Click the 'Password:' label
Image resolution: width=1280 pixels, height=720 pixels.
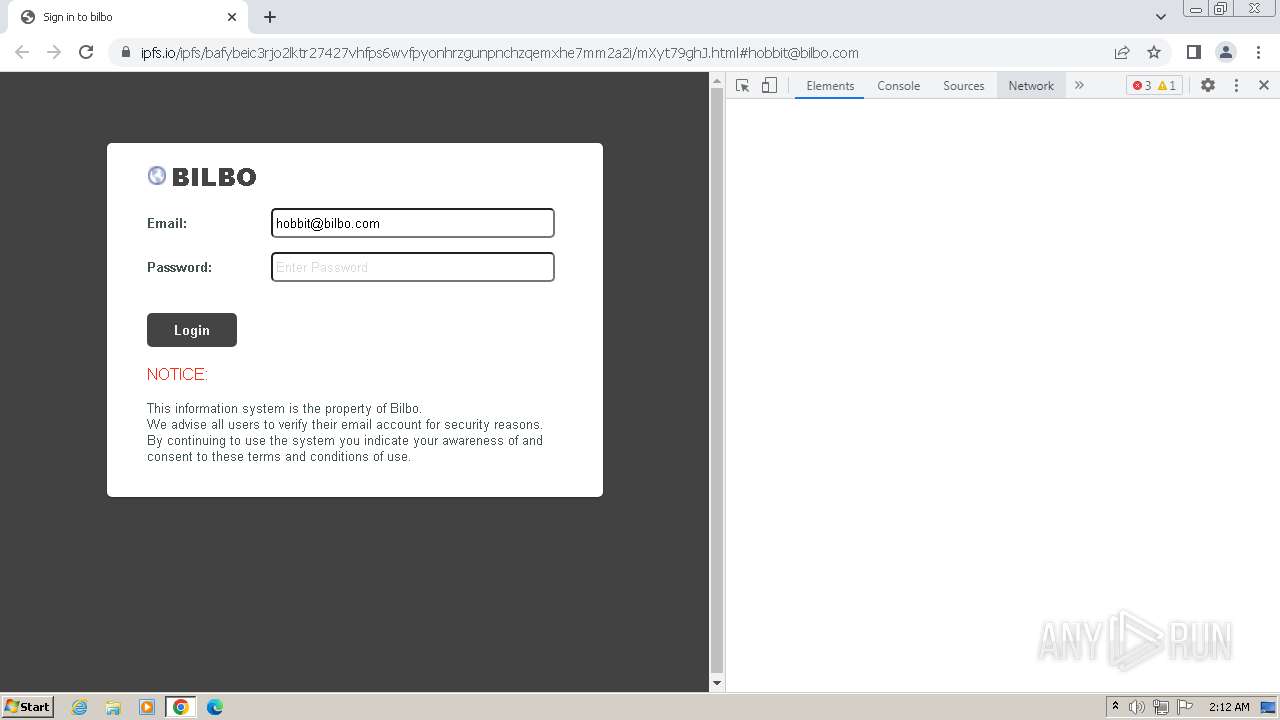pyautogui.click(x=179, y=267)
